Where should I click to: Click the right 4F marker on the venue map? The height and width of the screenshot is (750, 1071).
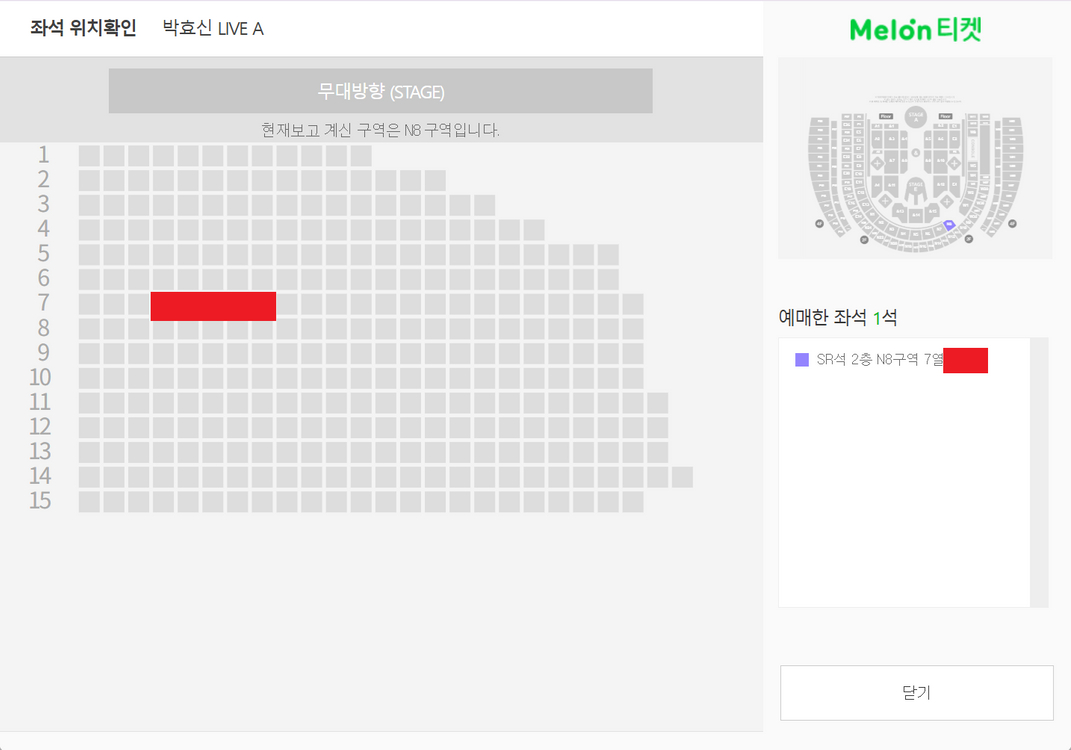(1012, 224)
